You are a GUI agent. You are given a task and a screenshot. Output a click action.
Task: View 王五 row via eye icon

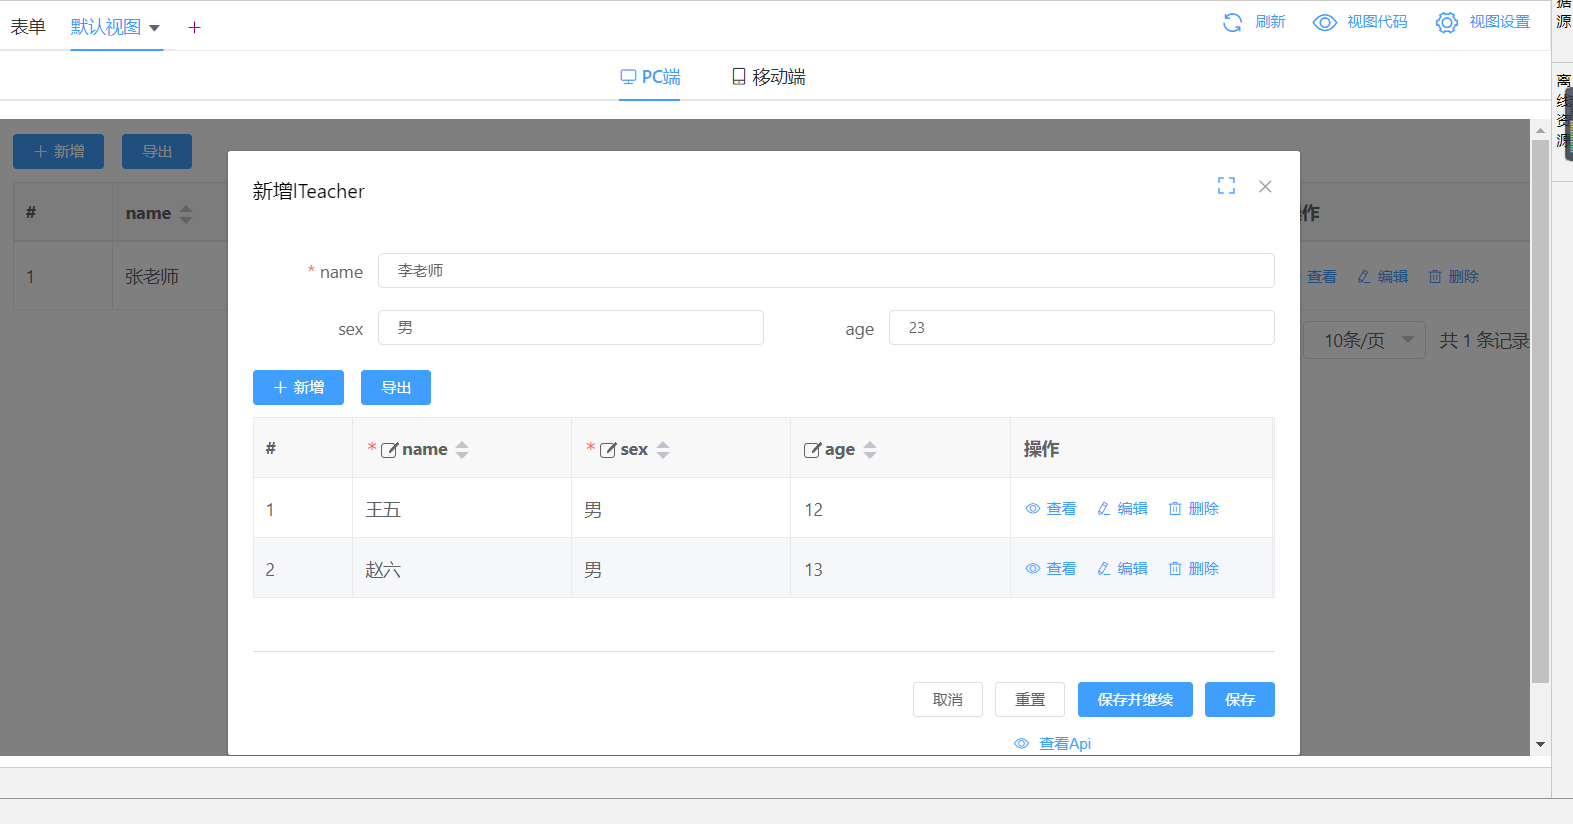(1033, 509)
